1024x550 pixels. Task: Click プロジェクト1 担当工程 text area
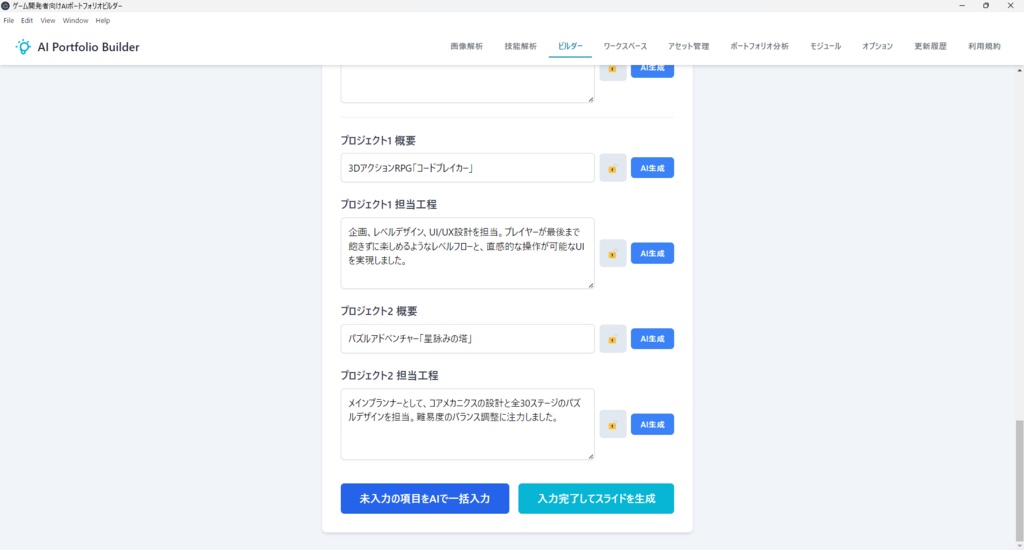(468, 253)
